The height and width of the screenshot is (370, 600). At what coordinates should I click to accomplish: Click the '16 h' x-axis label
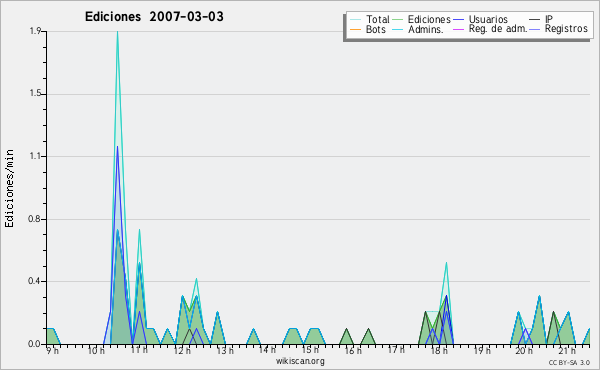353,350
